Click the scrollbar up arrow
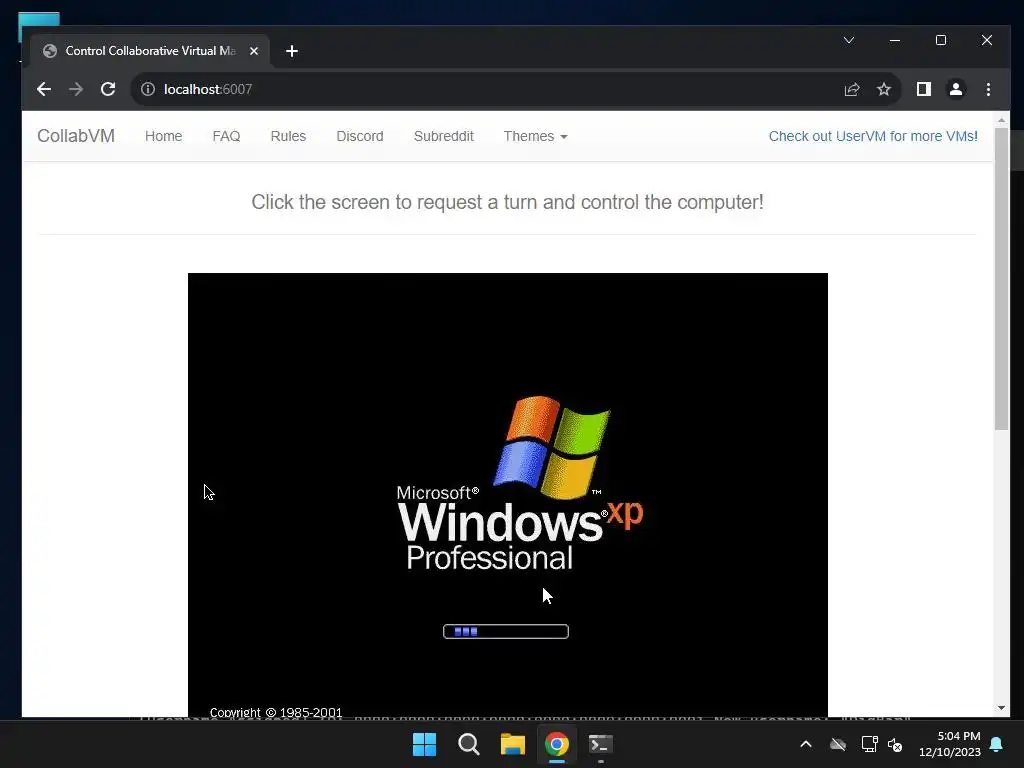 pyautogui.click(x=1001, y=120)
